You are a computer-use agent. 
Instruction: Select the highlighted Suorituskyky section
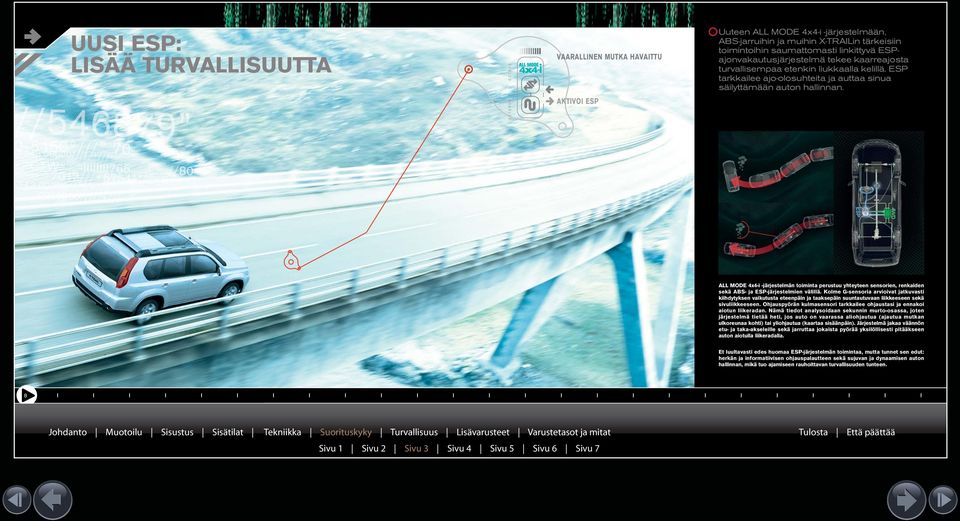[346, 432]
